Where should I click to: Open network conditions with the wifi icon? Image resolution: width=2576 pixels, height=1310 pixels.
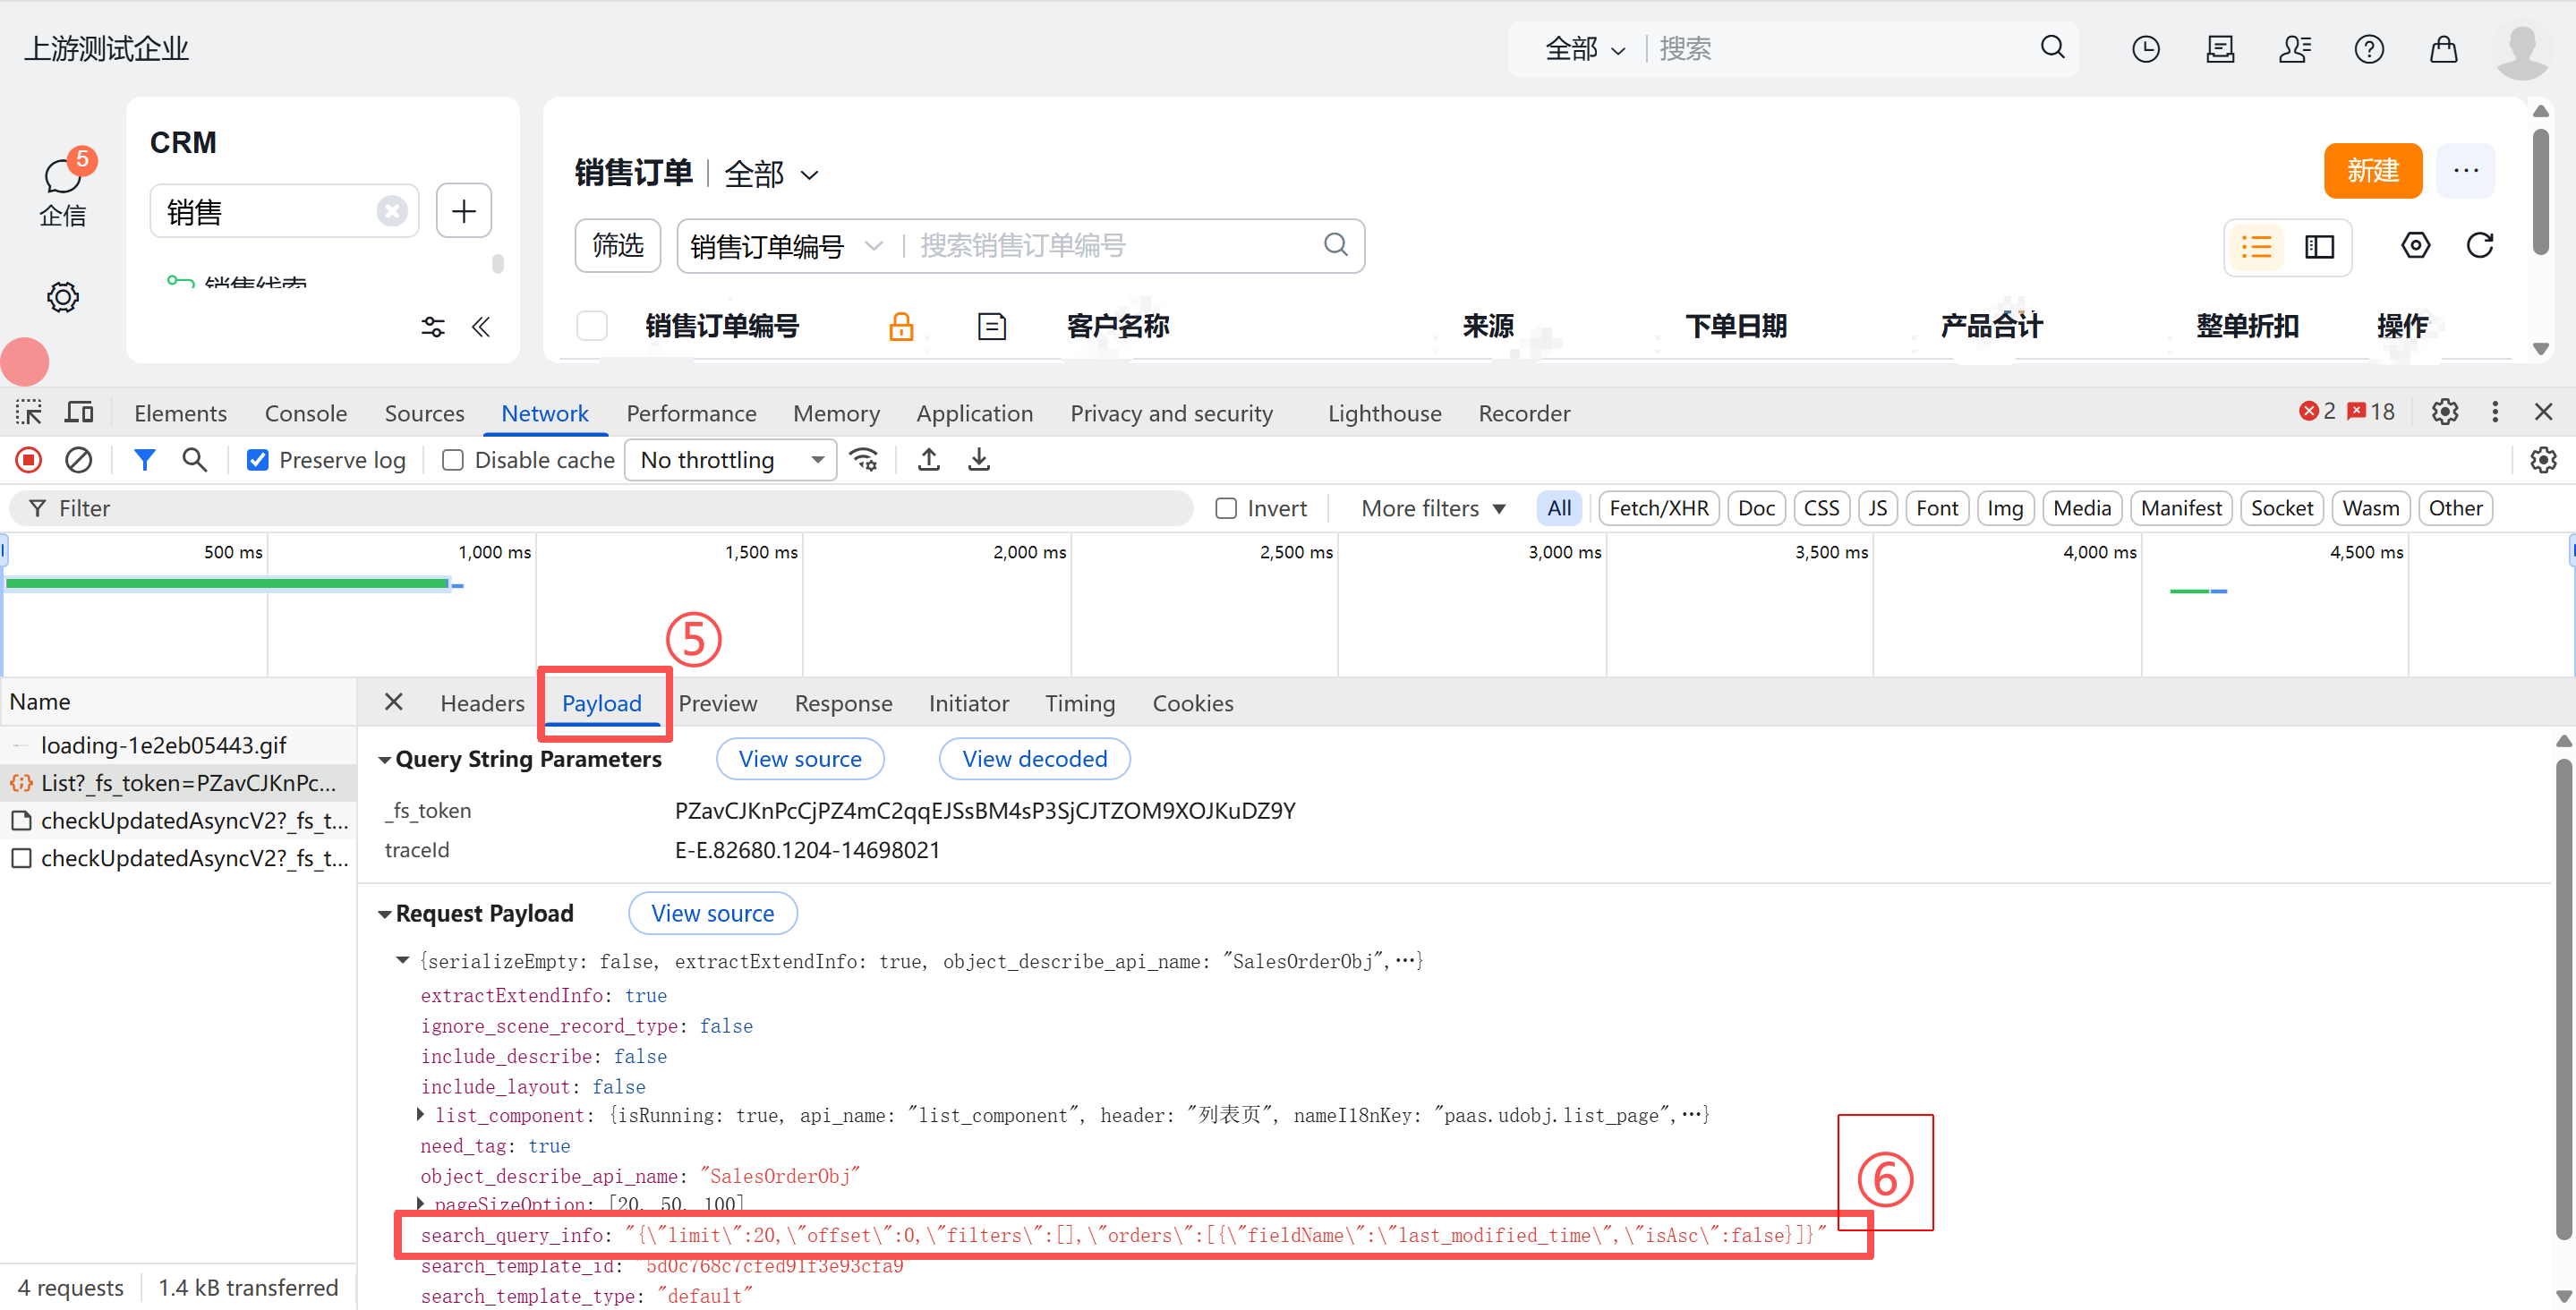864,459
